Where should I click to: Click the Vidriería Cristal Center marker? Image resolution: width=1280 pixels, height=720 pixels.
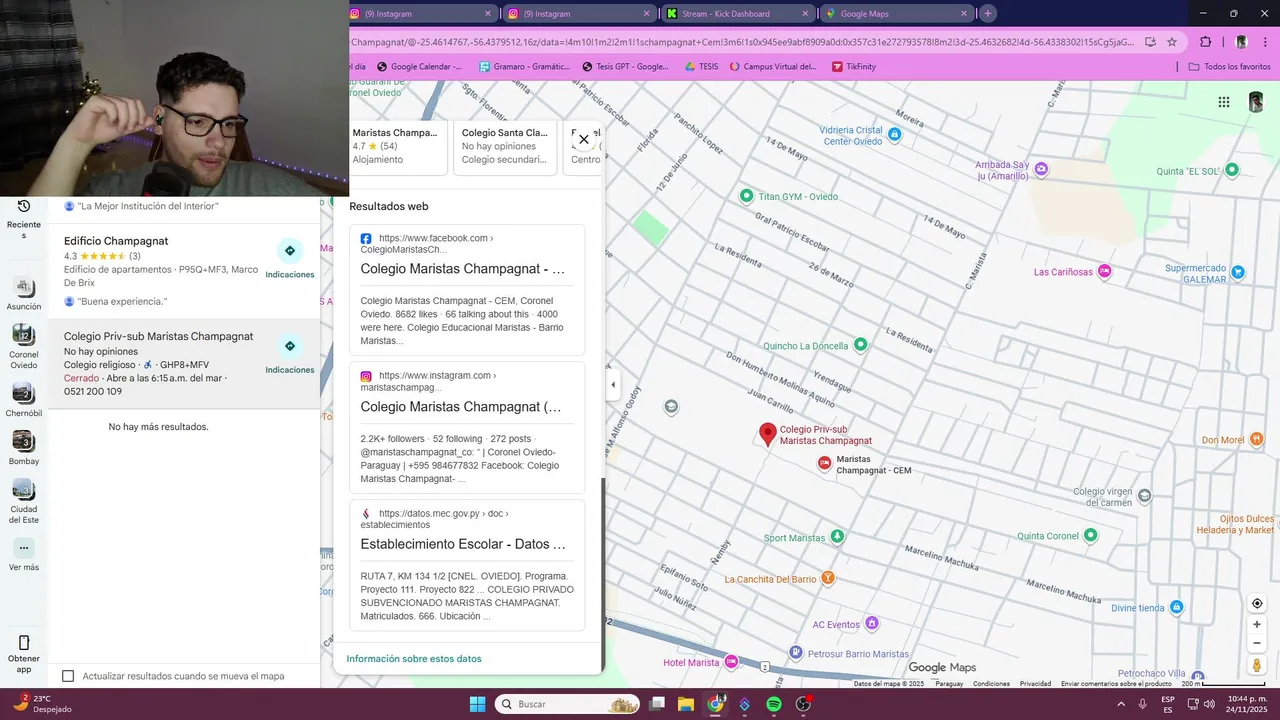[x=894, y=134]
